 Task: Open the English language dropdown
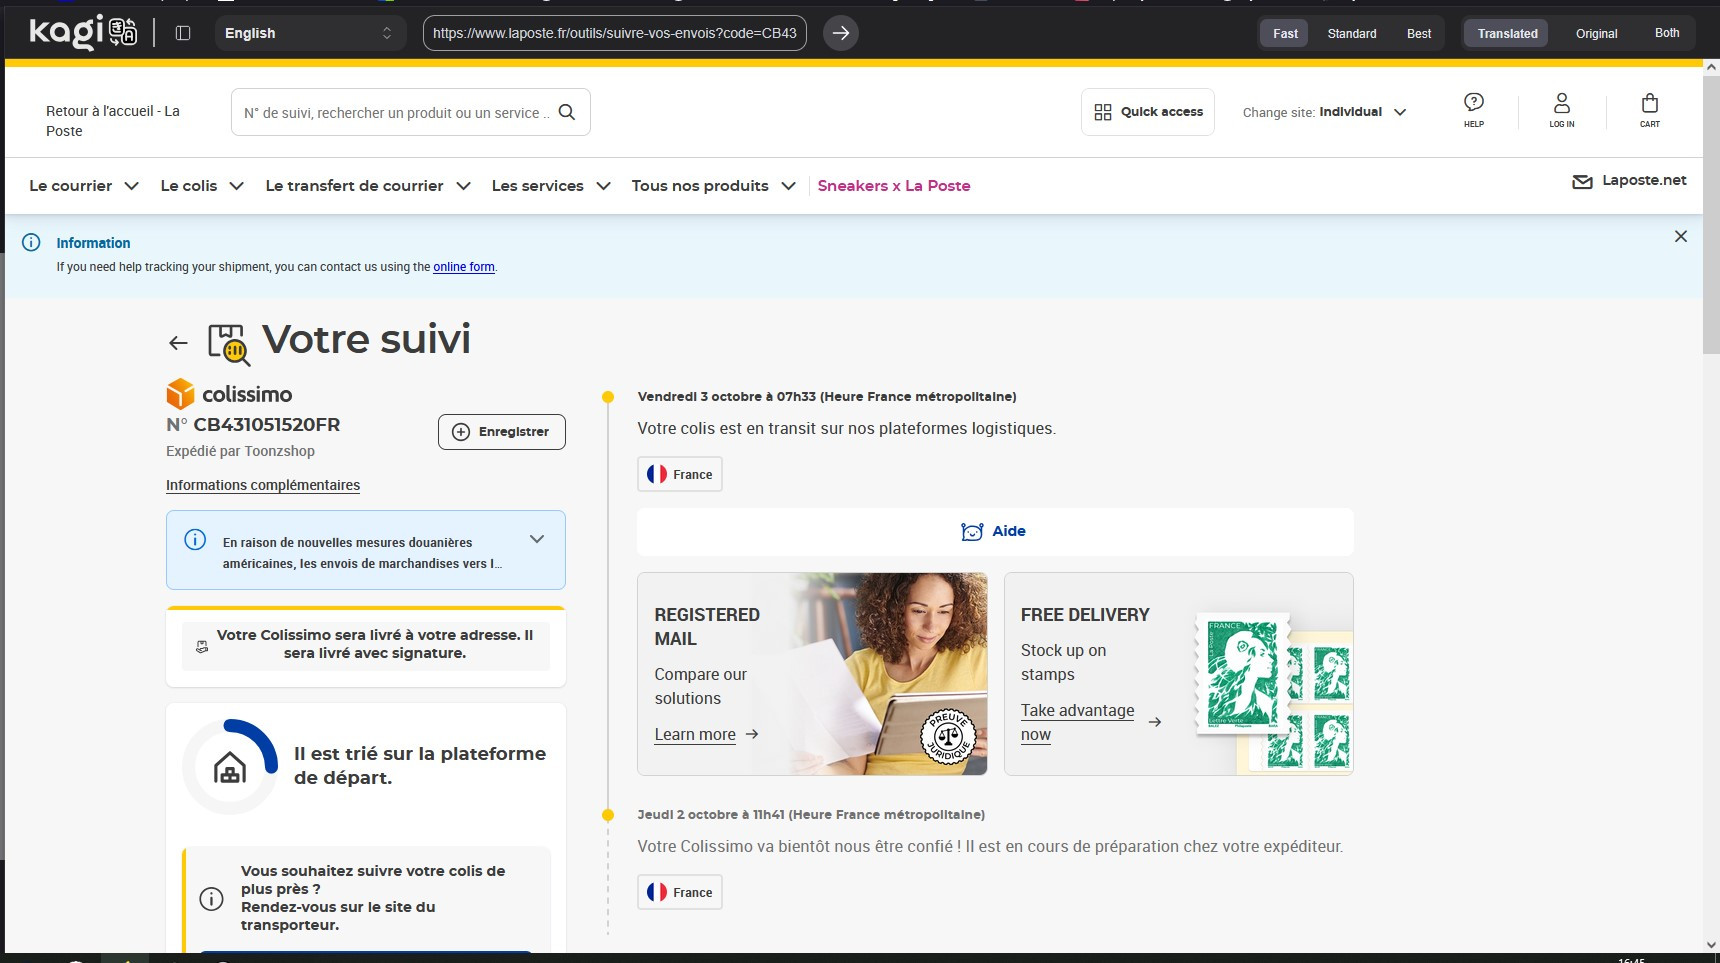coord(309,33)
